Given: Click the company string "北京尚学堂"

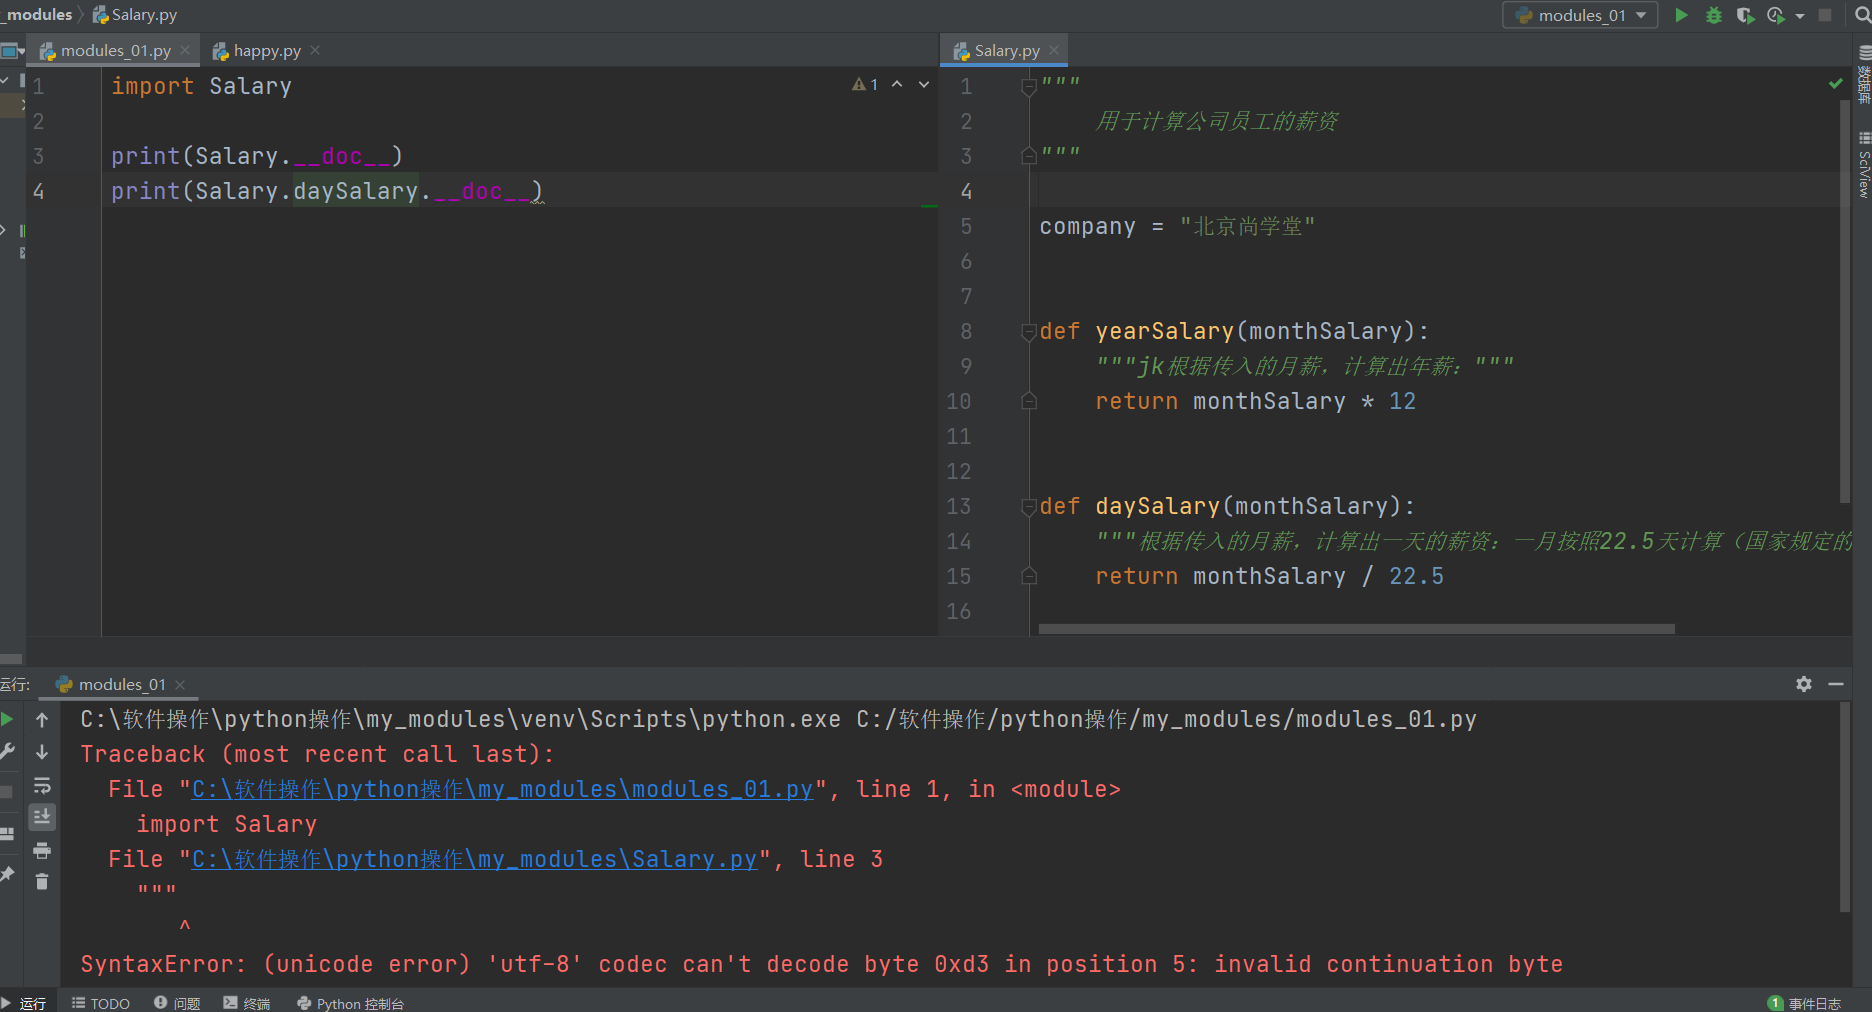Looking at the screenshot, I should point(1247,227).
